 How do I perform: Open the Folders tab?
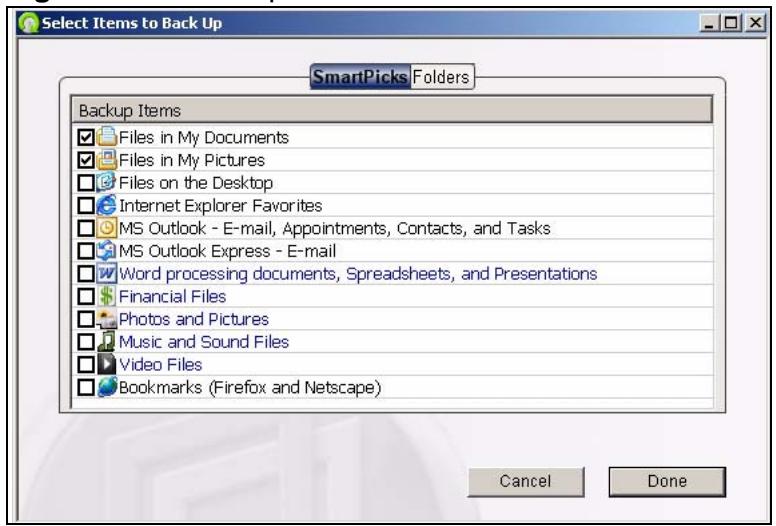(x=441, y=77)
